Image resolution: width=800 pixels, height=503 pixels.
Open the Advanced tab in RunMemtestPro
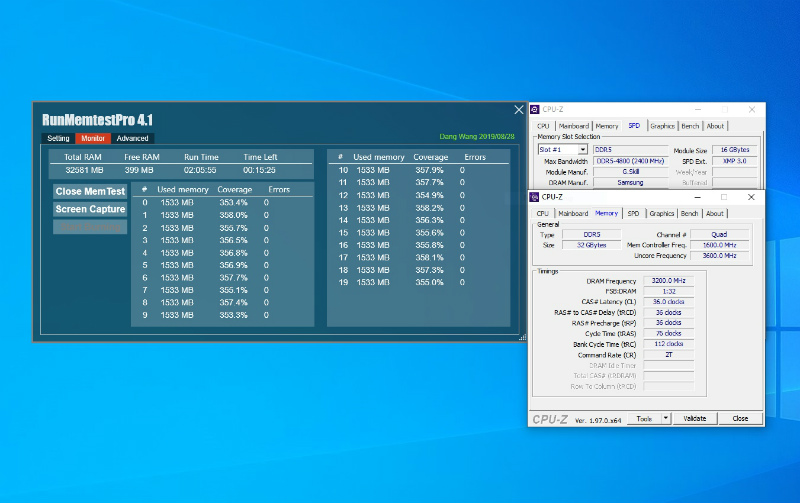(x=132, y=138)
